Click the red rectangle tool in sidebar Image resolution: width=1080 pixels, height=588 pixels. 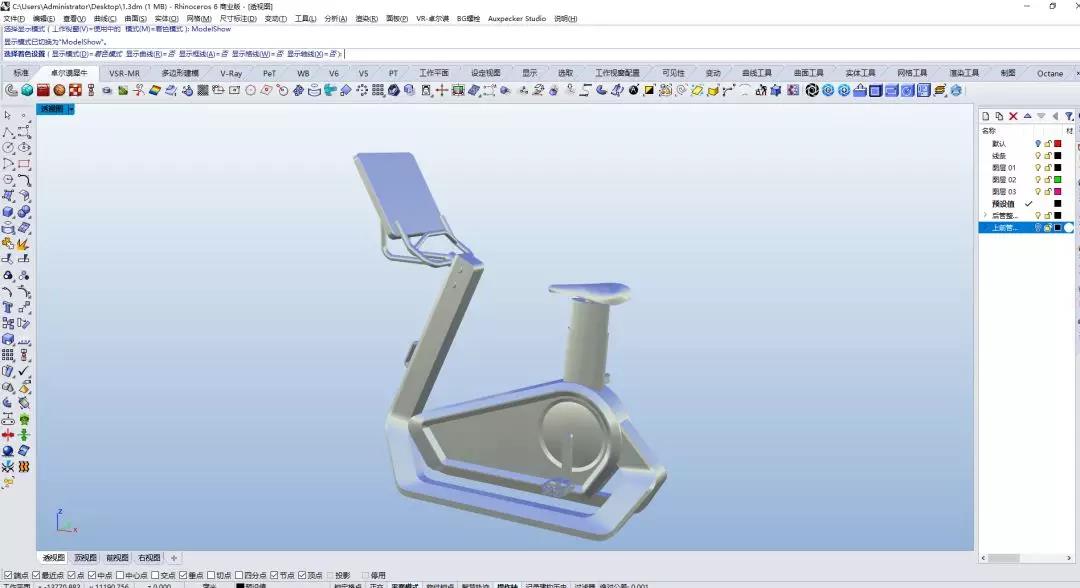tap(24, 164)
